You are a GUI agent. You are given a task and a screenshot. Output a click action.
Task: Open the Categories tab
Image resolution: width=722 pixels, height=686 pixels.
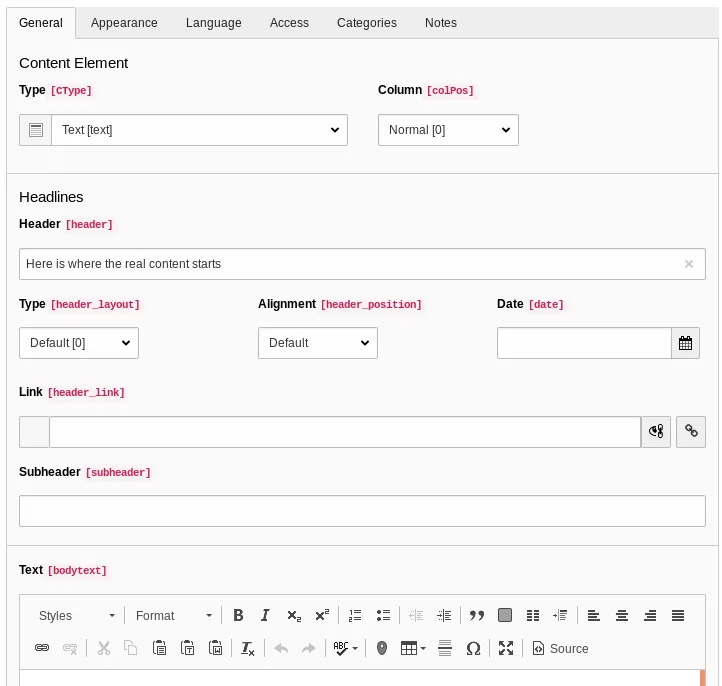(x=366, y=22)
